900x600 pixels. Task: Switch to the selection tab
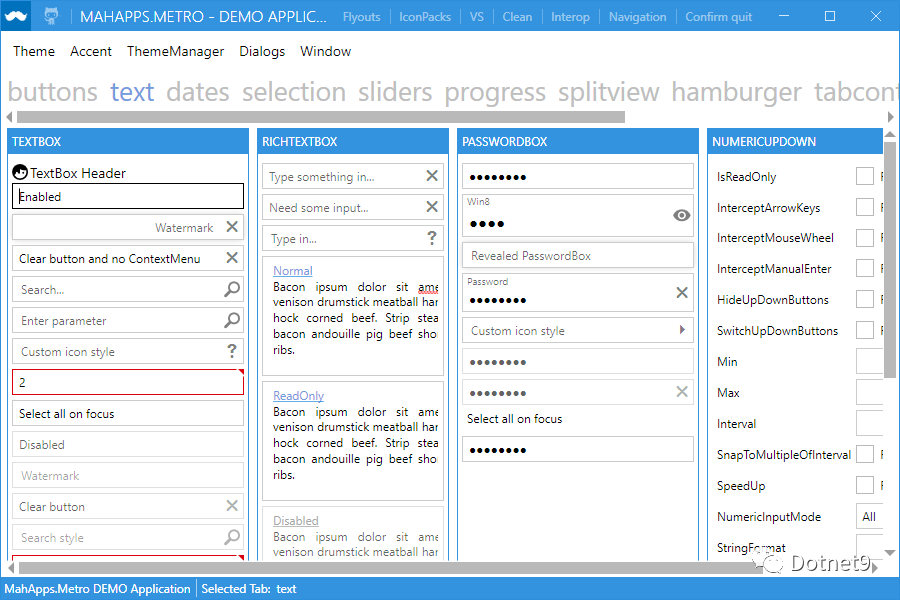coord(294,92)
